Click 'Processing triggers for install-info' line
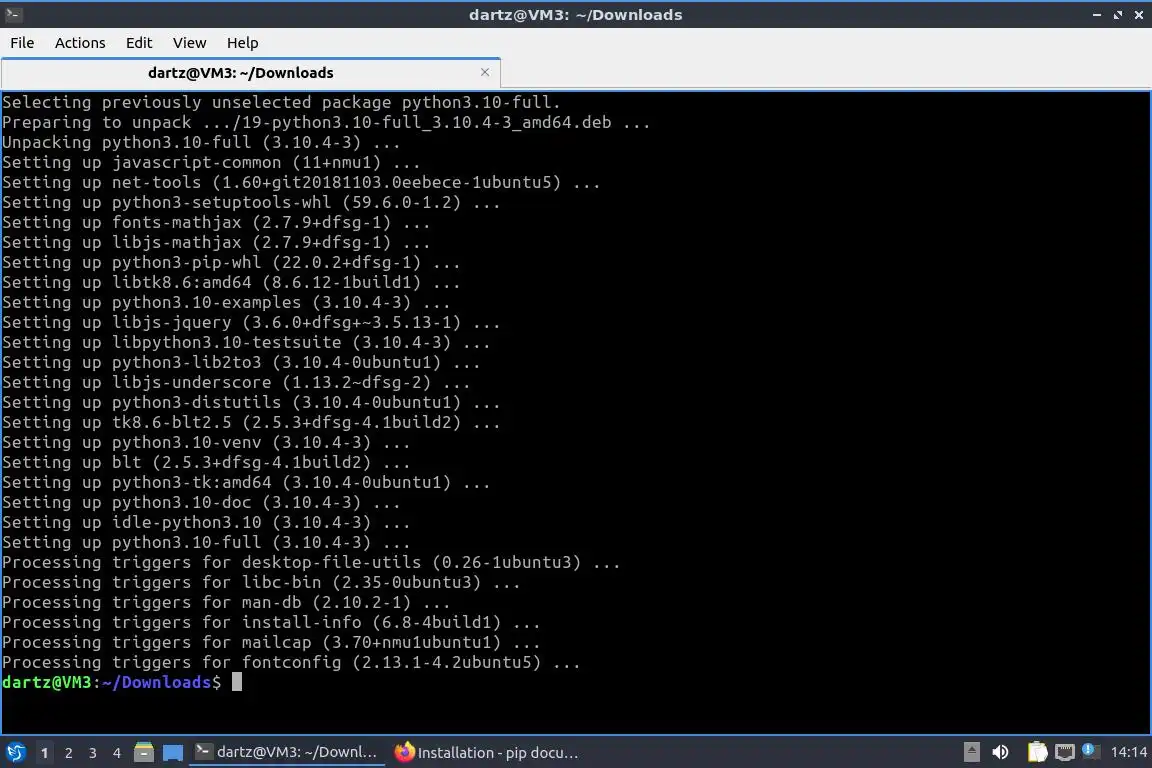The height and width of the screenshot is (768, 1152). click(x=271, y=622)
